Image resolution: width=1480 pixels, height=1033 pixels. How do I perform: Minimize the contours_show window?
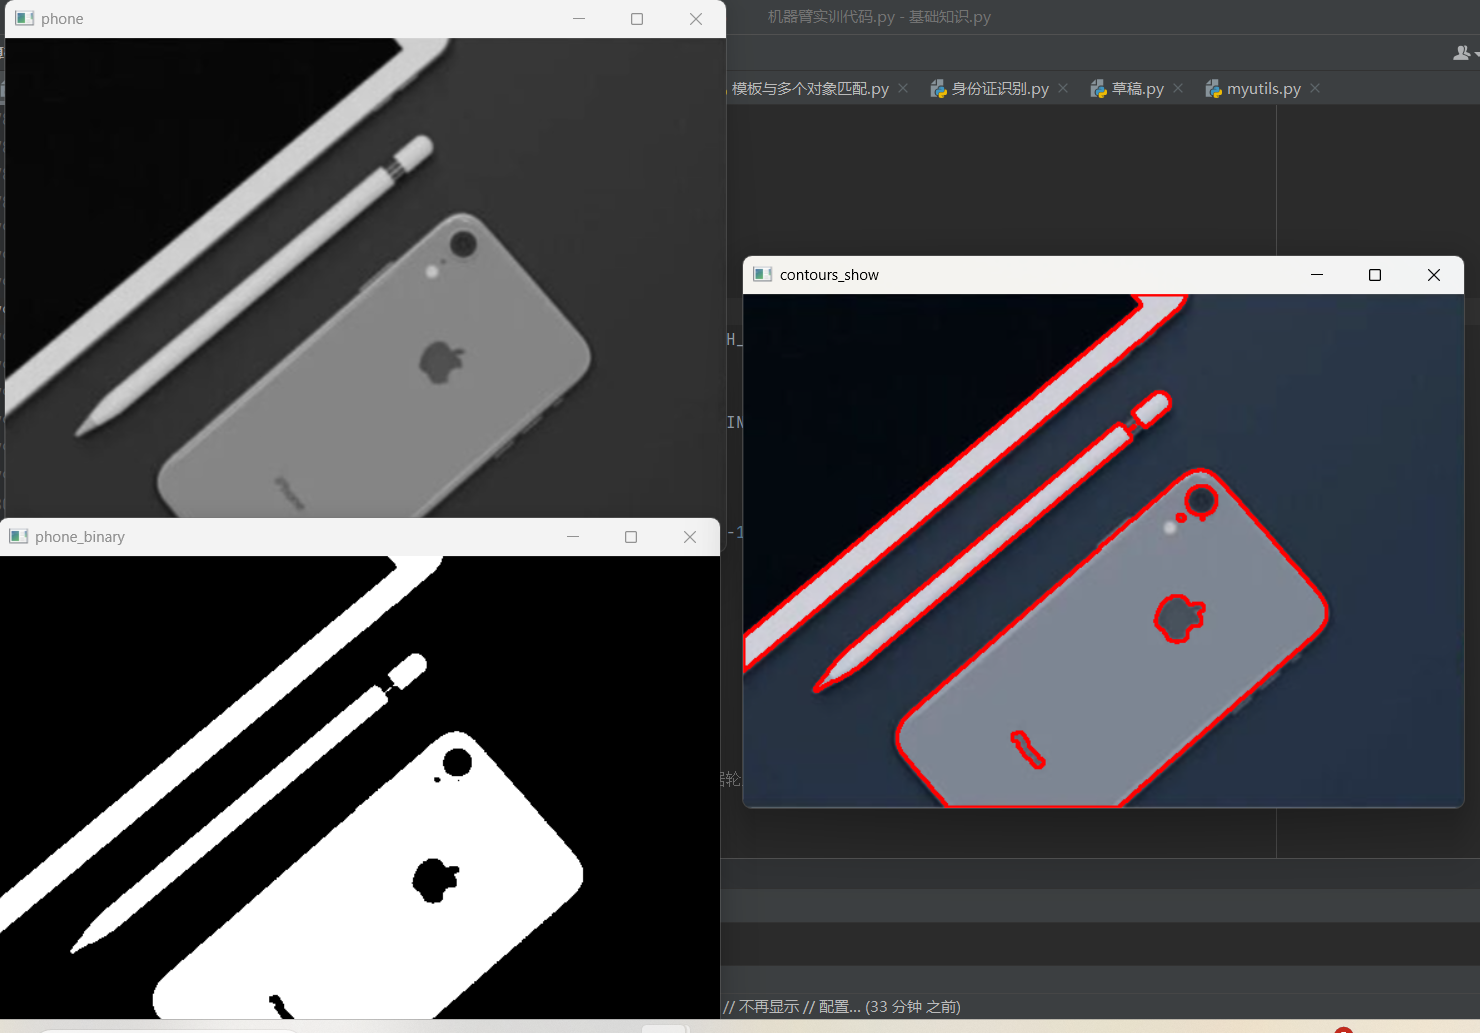click(x=1317, y=275)
